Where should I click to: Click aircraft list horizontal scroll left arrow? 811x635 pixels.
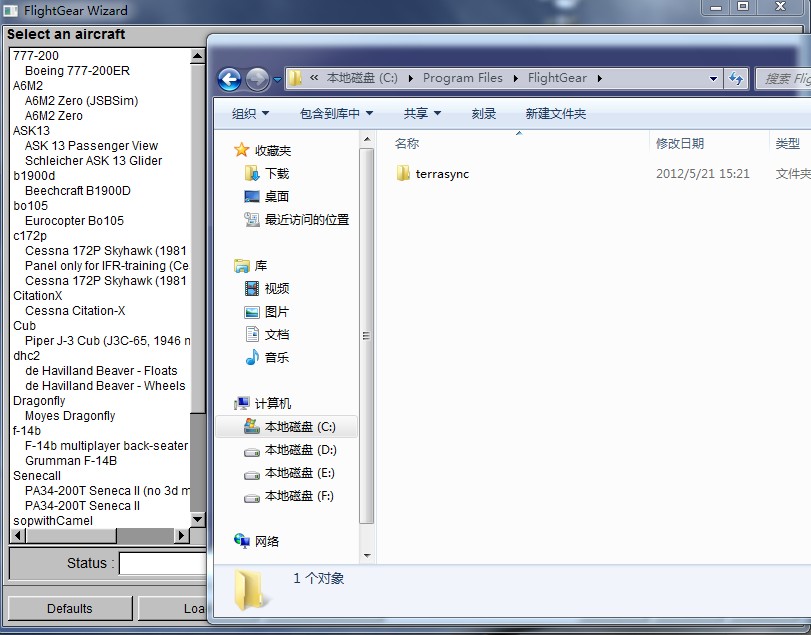18,536
